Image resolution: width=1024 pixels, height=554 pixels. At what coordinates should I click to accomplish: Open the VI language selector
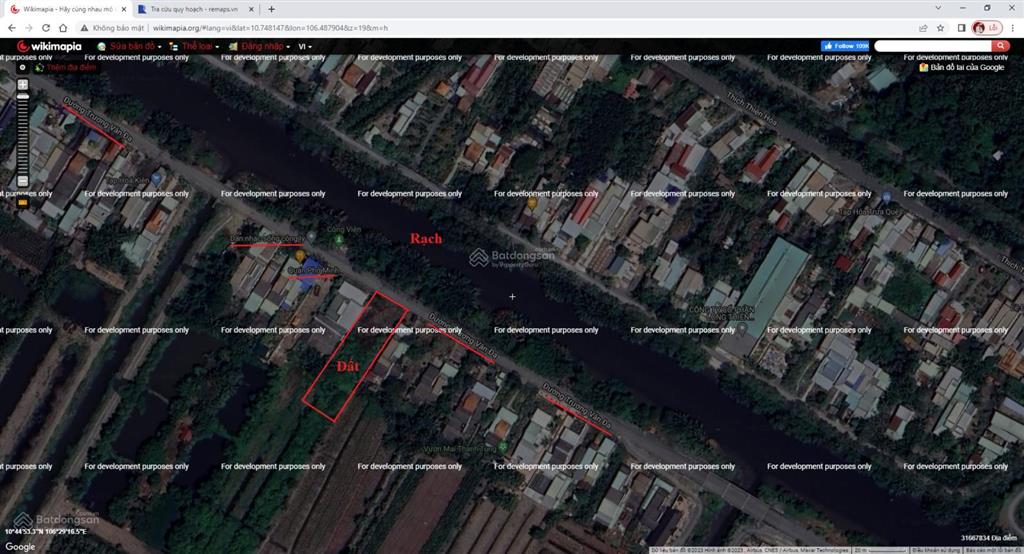click(305, 46)
